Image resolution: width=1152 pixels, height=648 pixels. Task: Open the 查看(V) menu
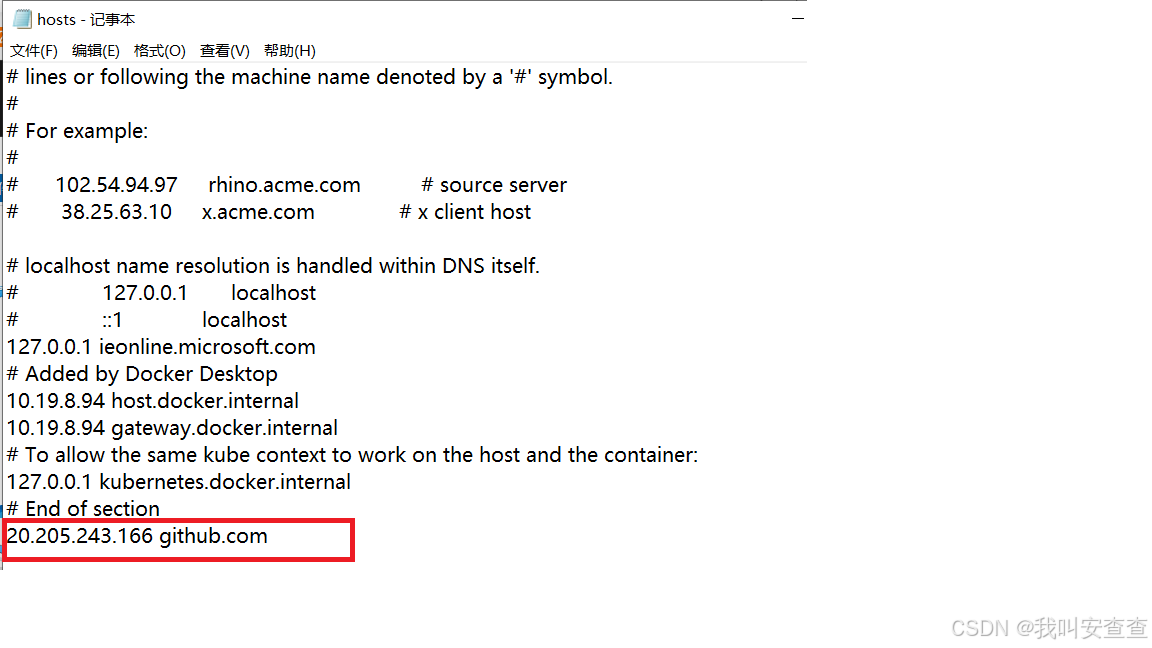point(223,50)
